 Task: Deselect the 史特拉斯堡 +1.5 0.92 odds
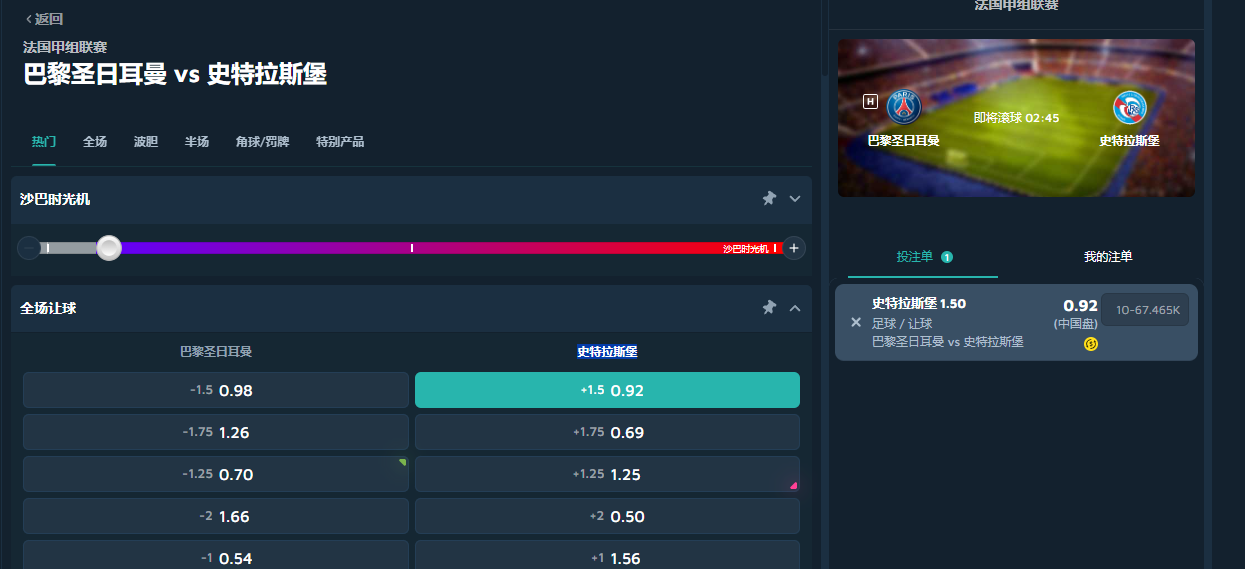coord(607,390)
